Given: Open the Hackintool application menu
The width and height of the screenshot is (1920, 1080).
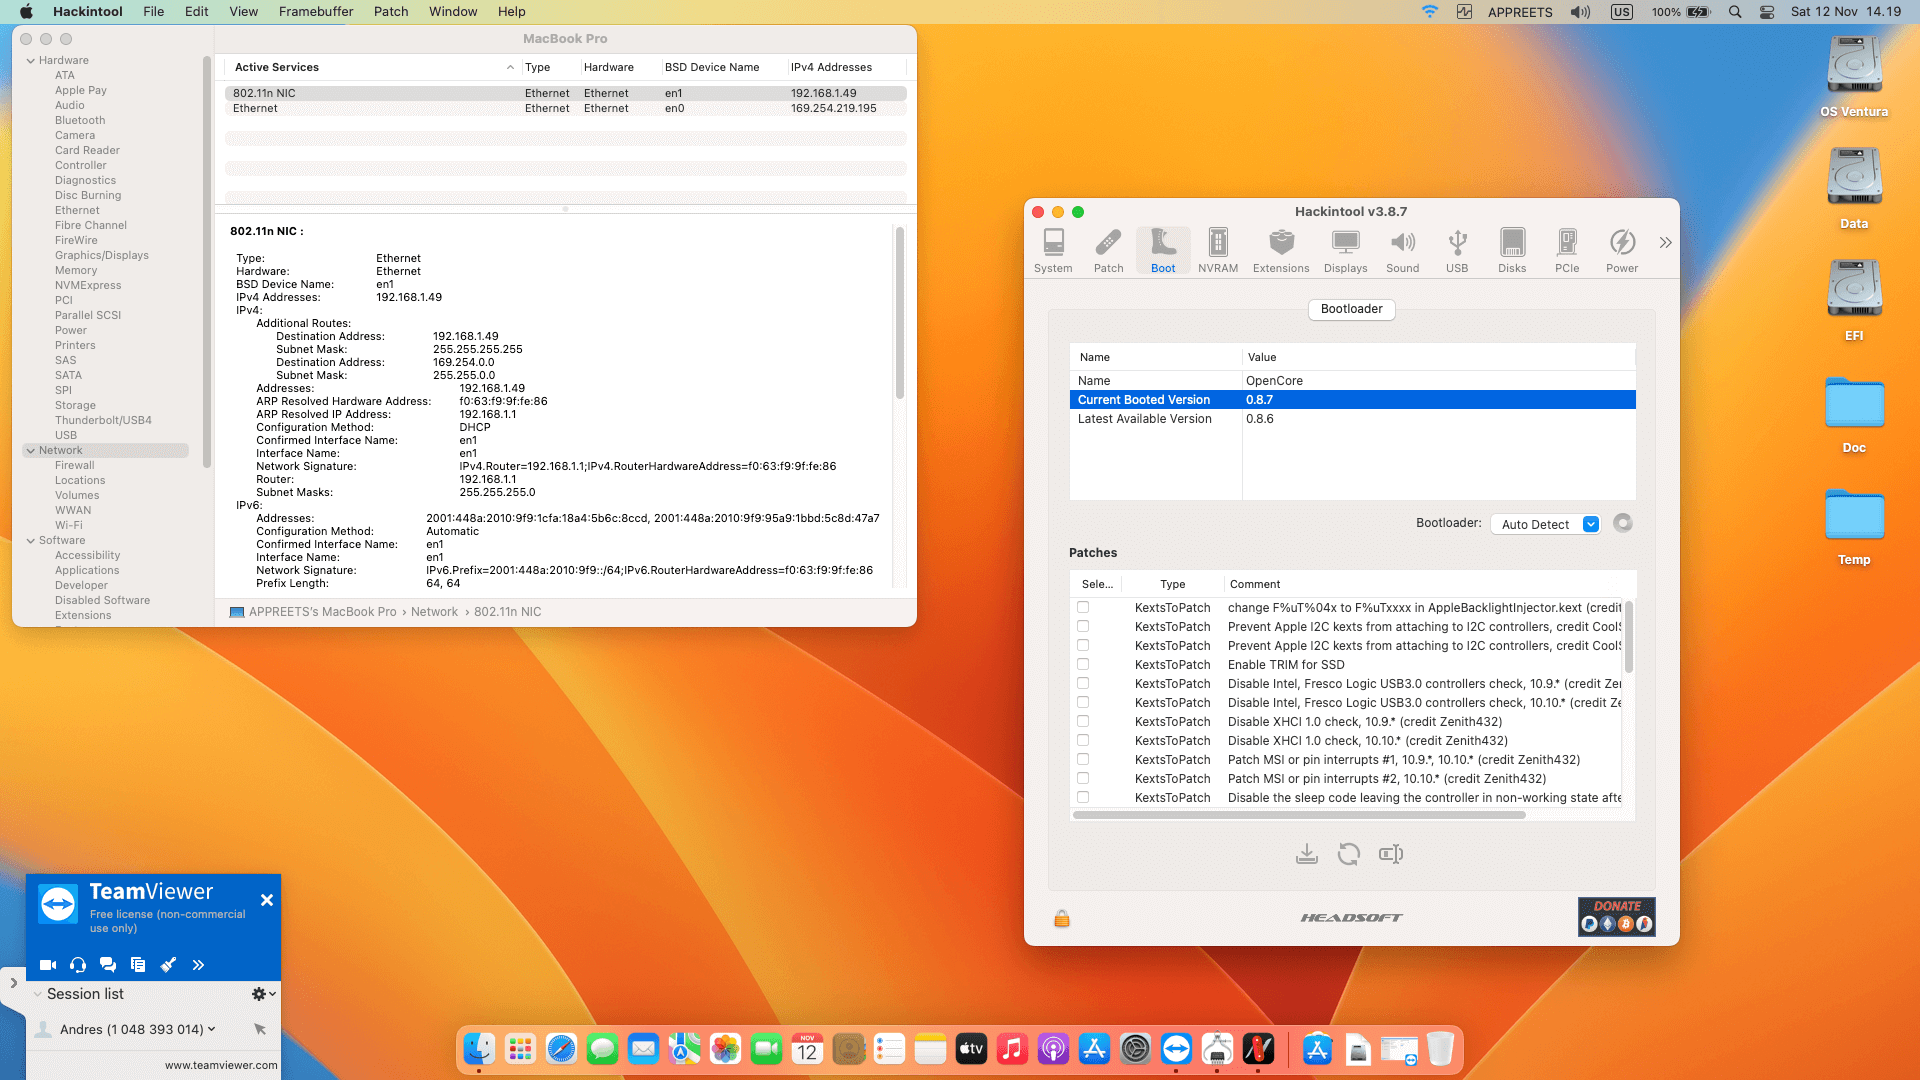Looking at the screenshot, I should [x=88, y=12].
